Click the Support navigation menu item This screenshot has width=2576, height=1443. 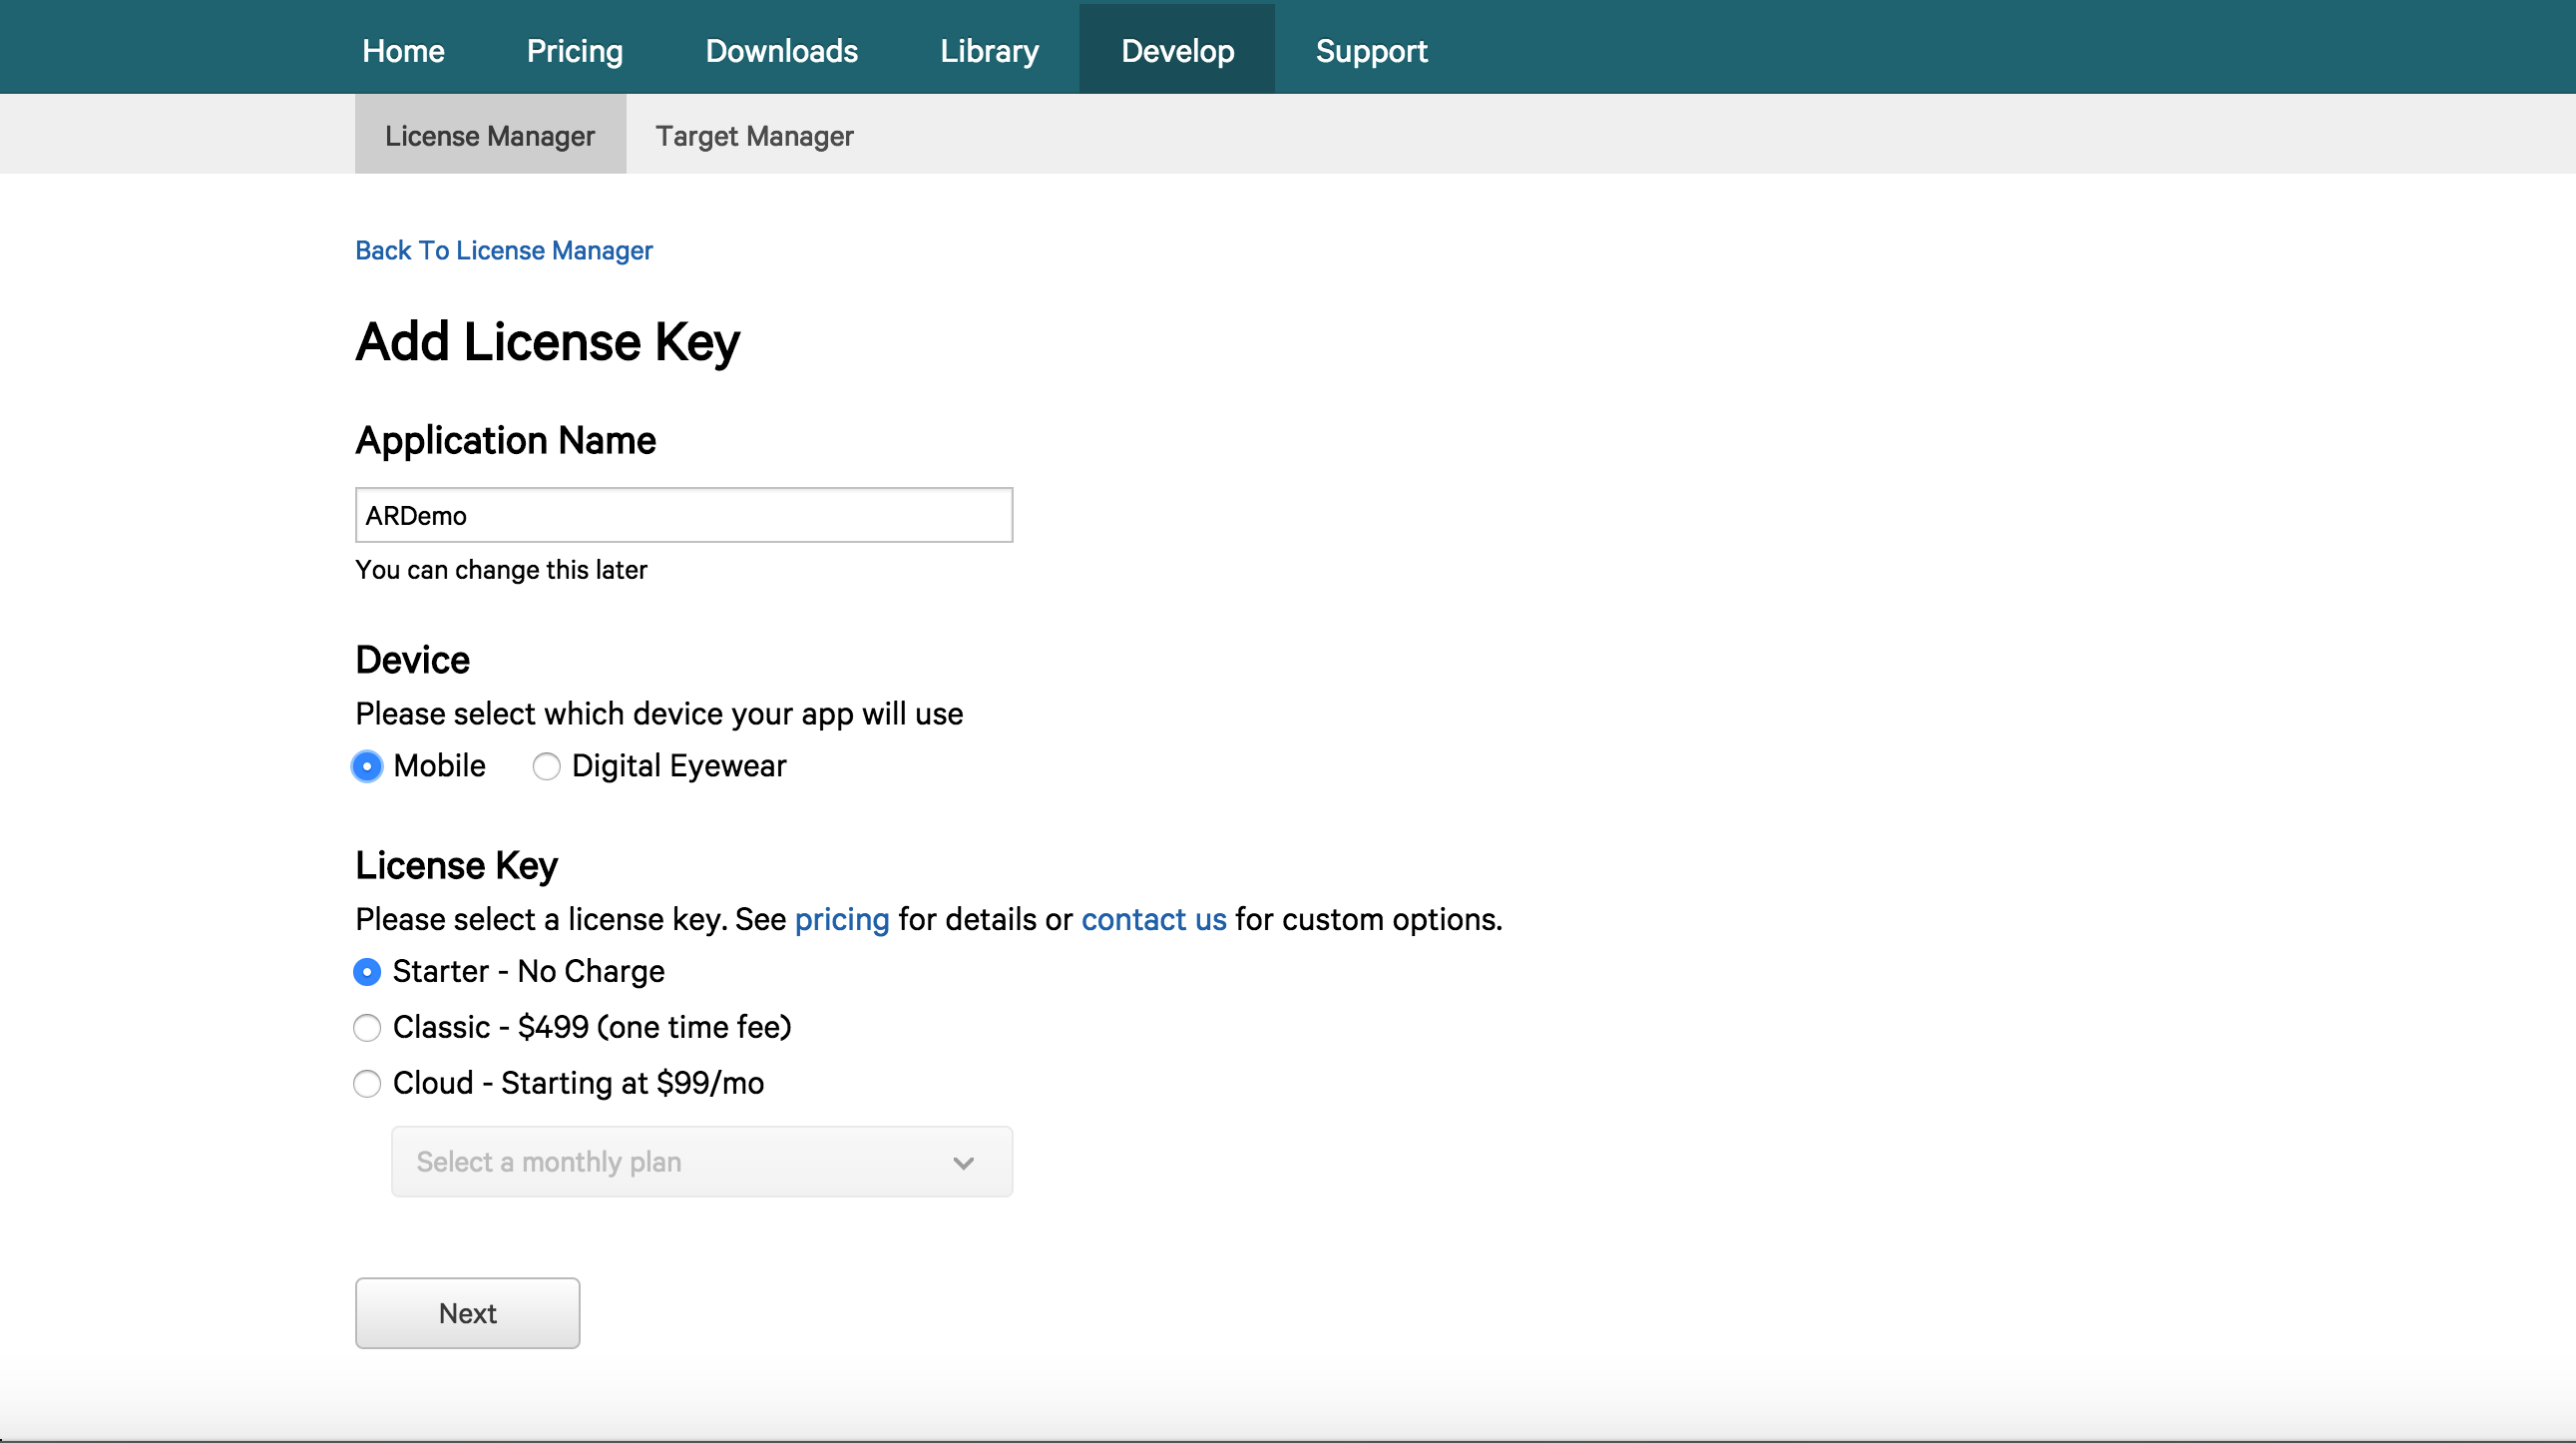1371,50
